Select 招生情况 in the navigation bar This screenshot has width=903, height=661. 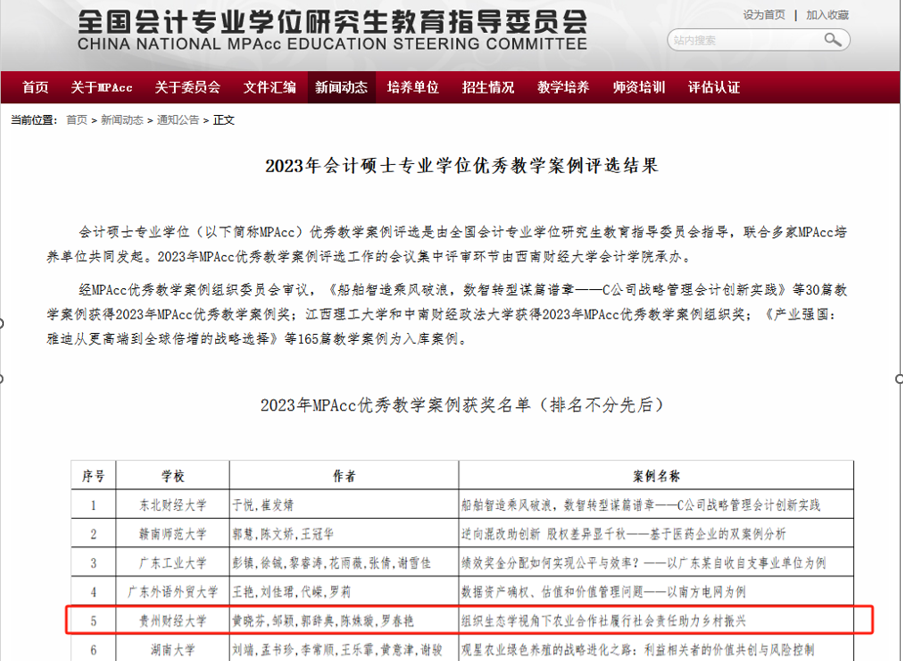click(488, 88)
